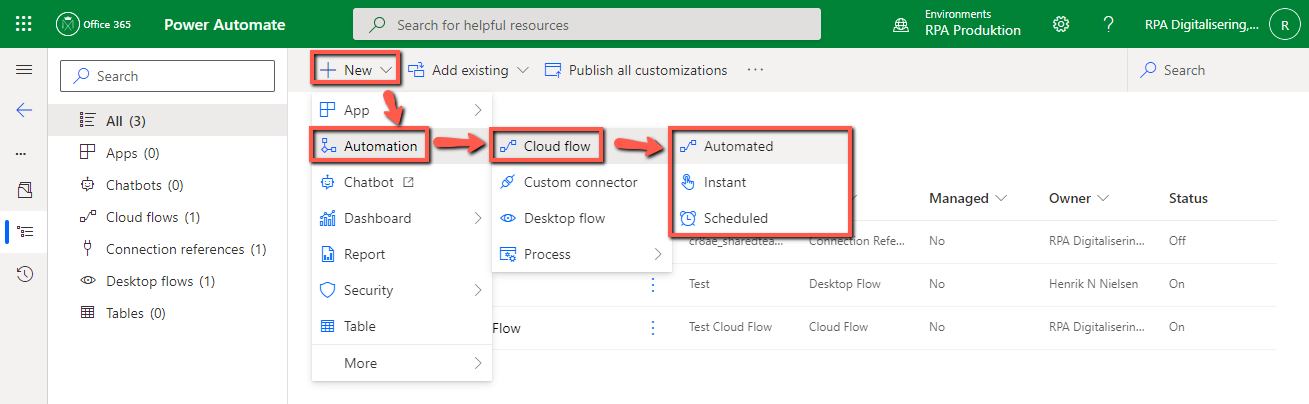The width and height of the screenshot is (1309, 404).
Task: Choose Cloud flow in the Automation submenu
Action: pyautogui.click(x=581, y=146)
